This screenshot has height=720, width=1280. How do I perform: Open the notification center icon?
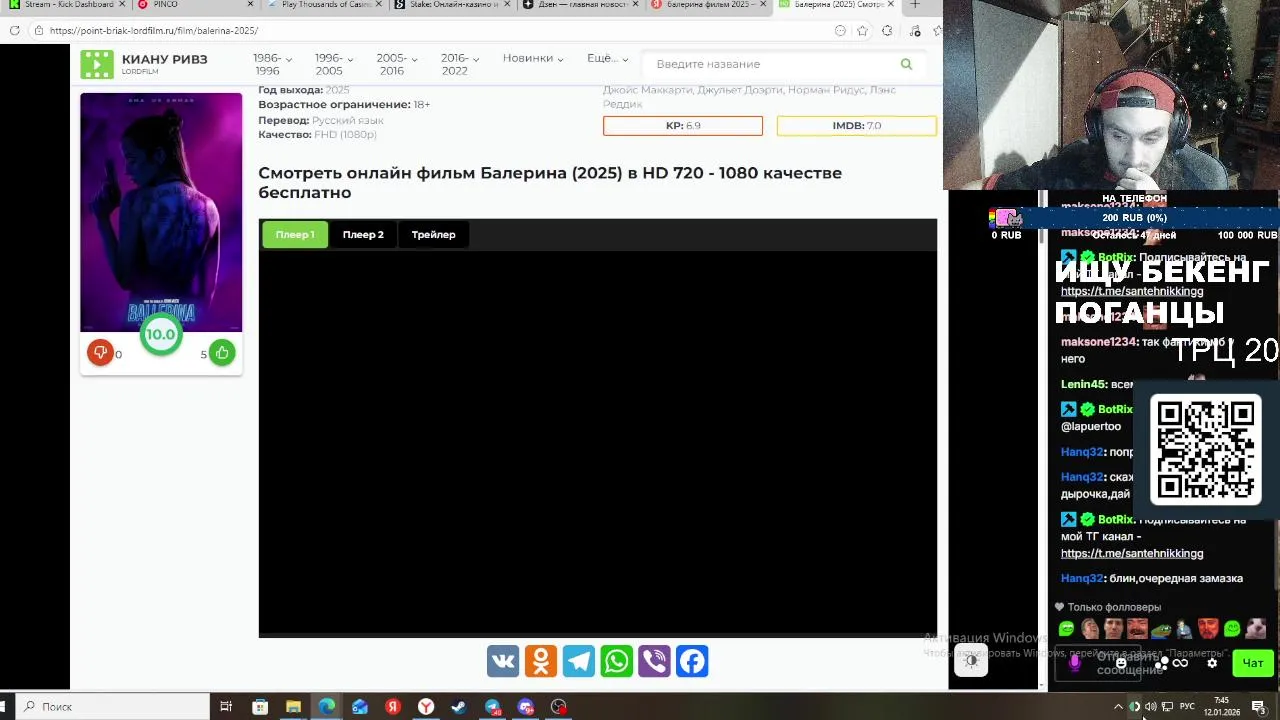pos(1258,707)
